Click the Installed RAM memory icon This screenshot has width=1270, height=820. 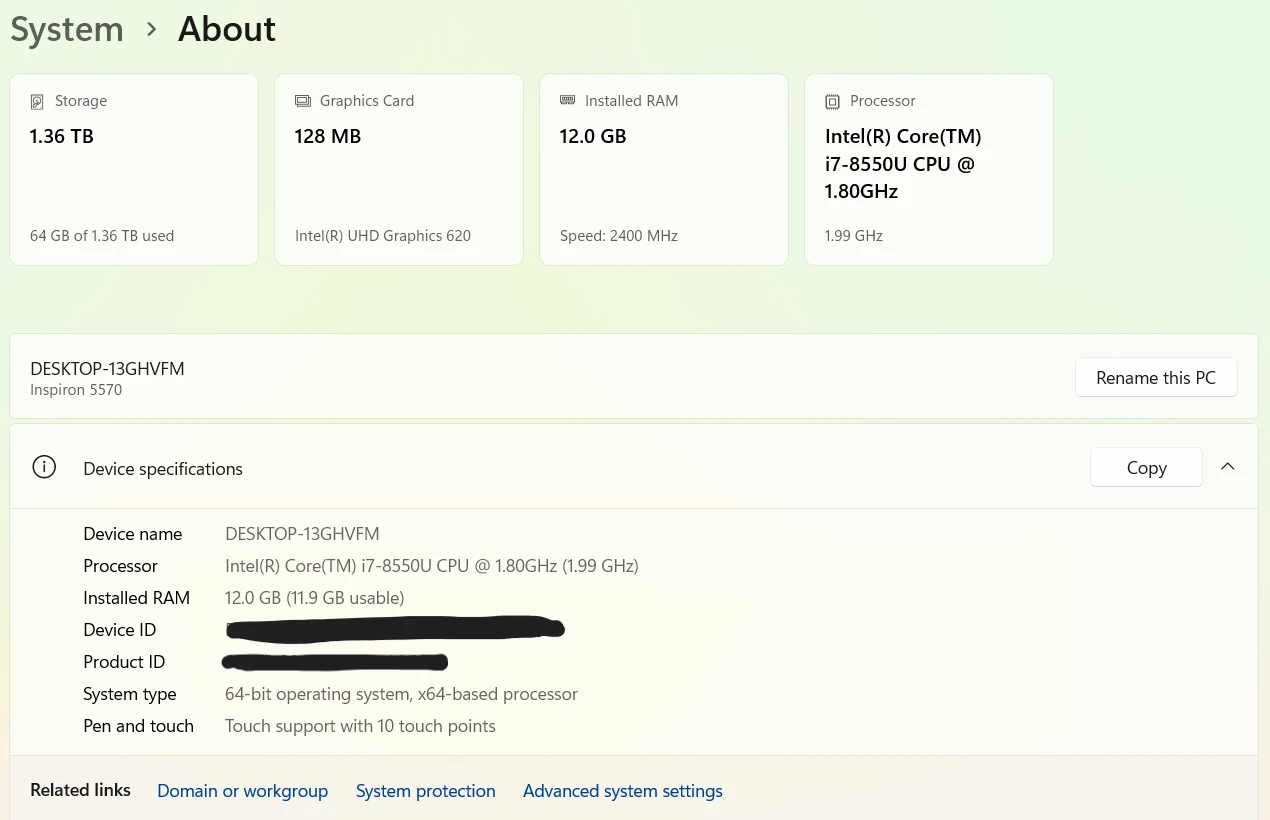click(x=567, y=100)
